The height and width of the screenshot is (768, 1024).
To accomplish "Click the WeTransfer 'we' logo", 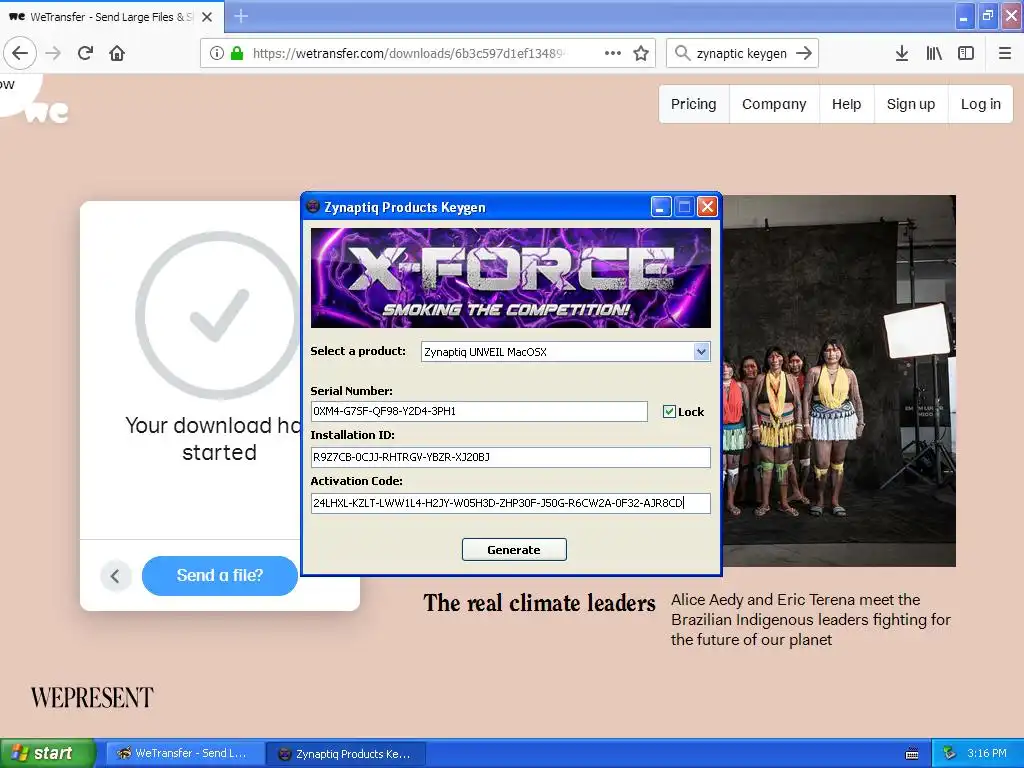I will (47, 112).
